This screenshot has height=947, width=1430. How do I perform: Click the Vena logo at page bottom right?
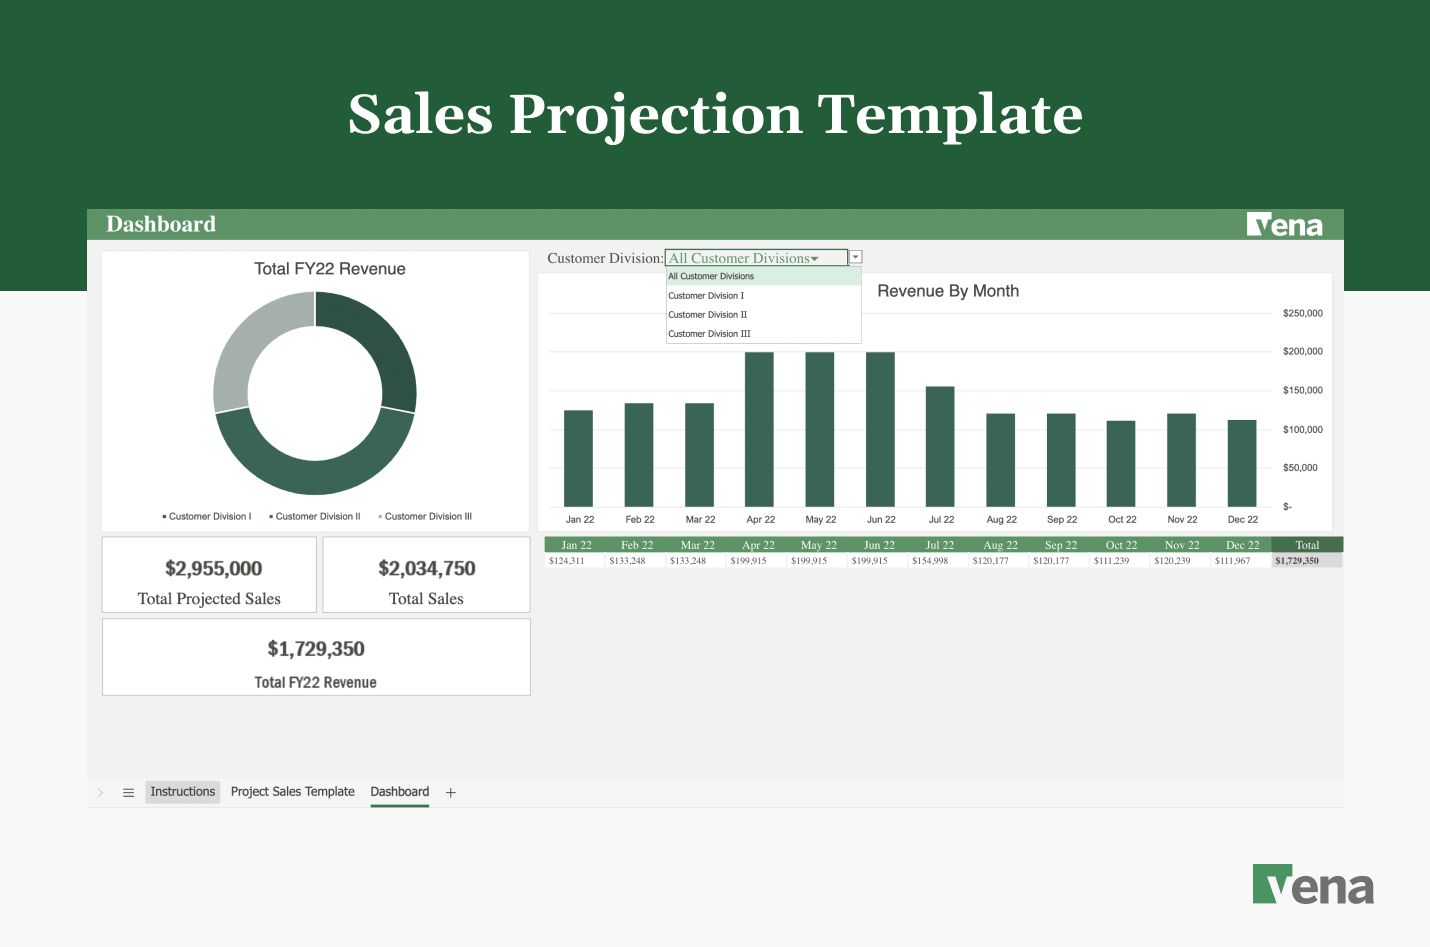[1313, 884]
